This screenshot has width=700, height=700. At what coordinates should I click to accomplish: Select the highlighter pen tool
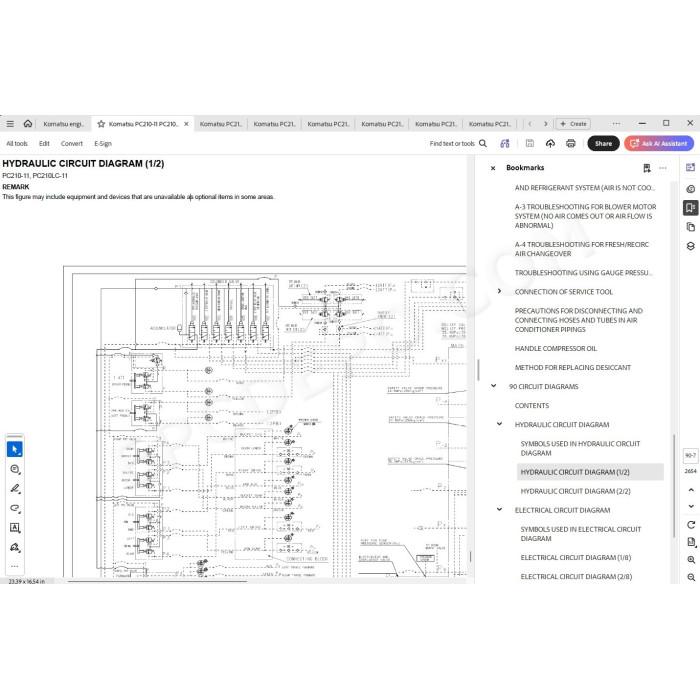(15, 488)
